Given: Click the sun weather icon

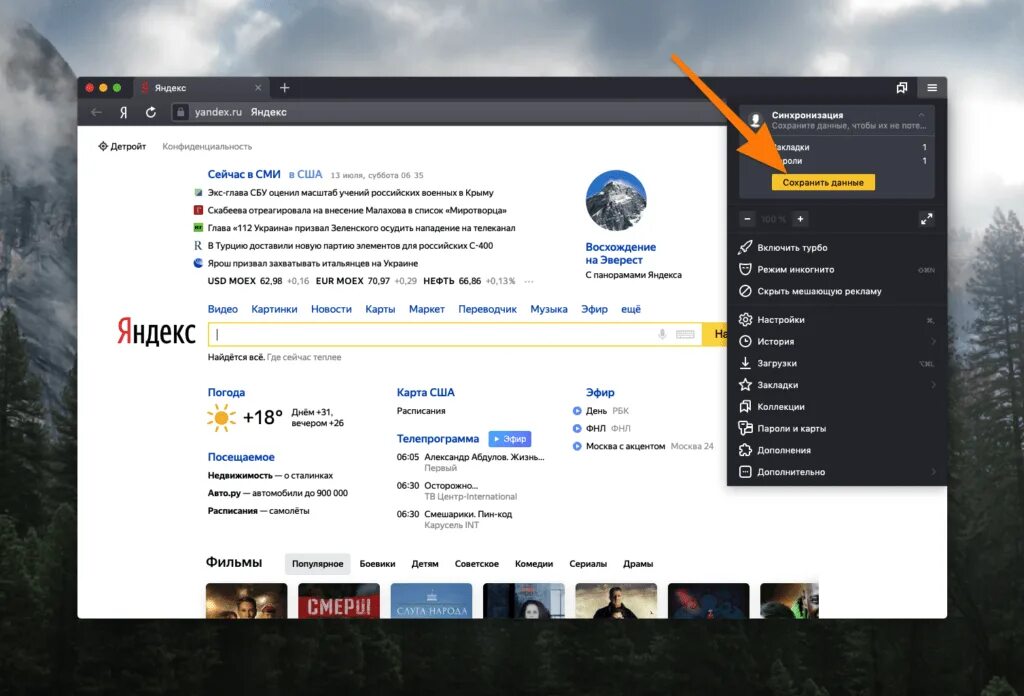Looking at the screenshot, I should point(221,418).
